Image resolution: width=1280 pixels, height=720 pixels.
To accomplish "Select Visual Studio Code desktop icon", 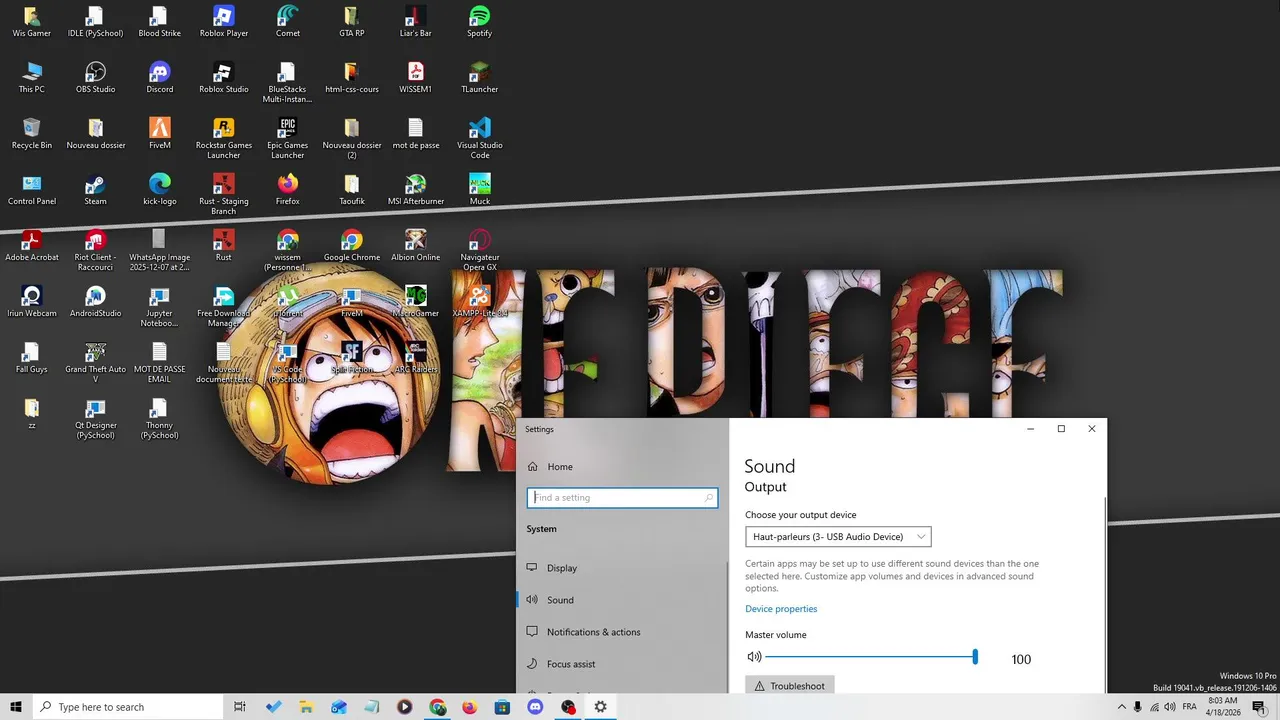I will 479,139.
